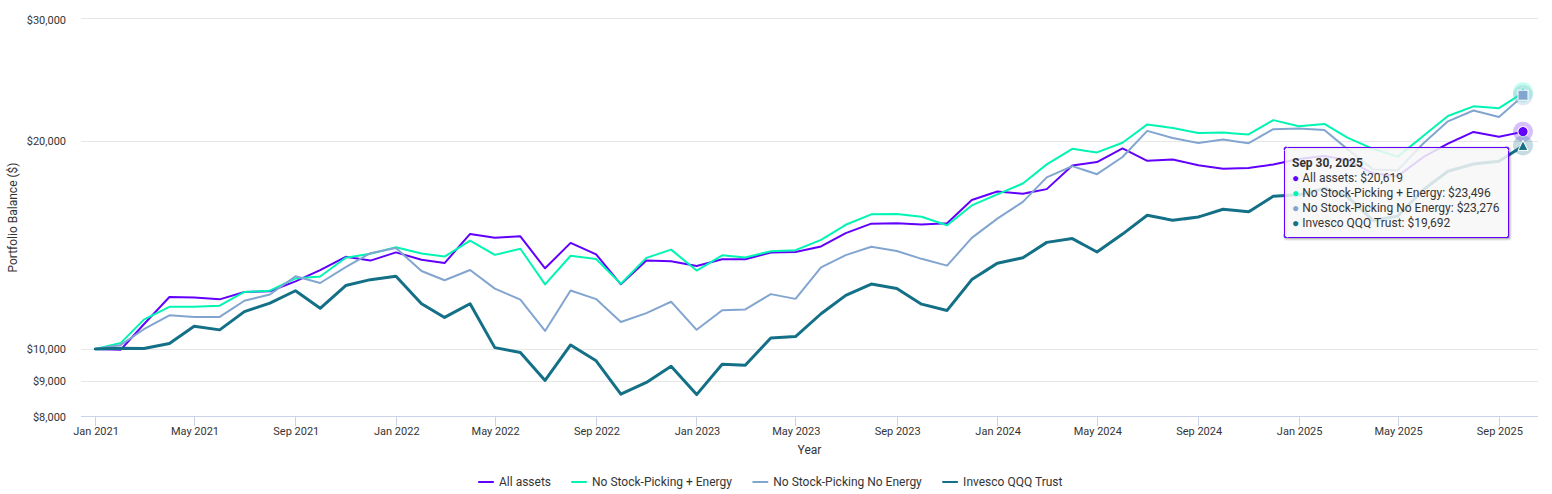1552x494 pixels.
Task: Click the Portfolio Balance ($) axis title
Action: click(x=12, y=218)
